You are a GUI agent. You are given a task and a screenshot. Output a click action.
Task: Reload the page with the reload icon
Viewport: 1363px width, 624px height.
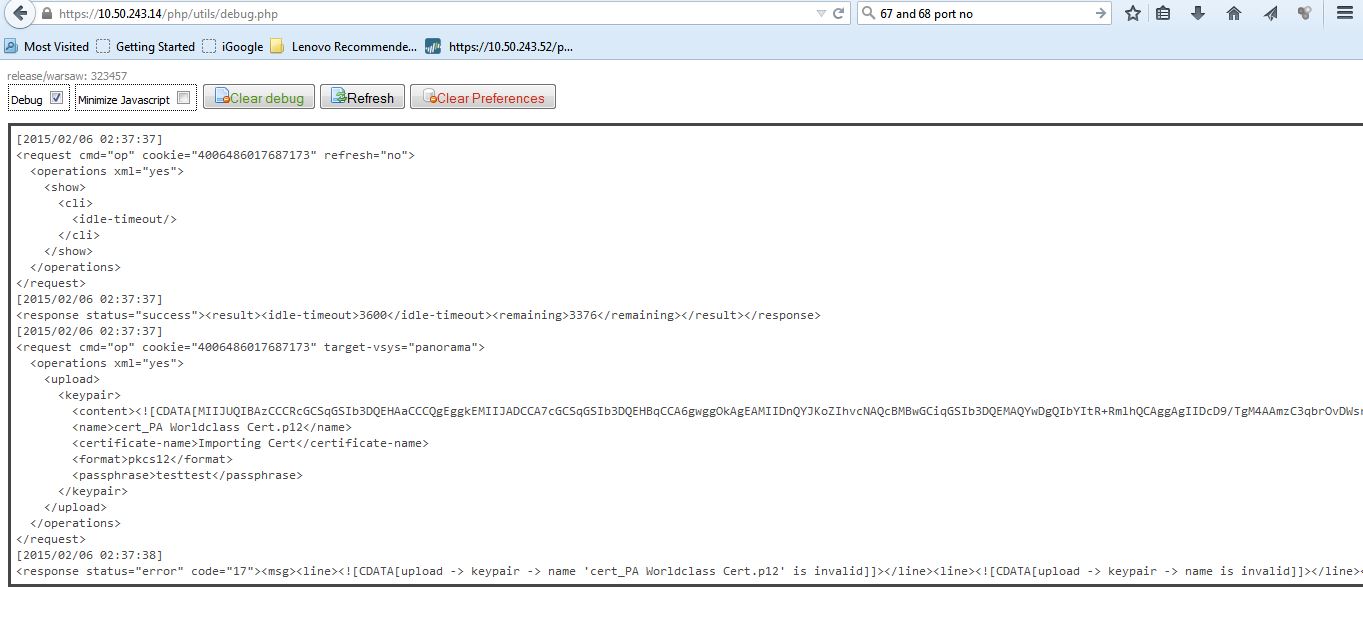[x=839, y=14]
